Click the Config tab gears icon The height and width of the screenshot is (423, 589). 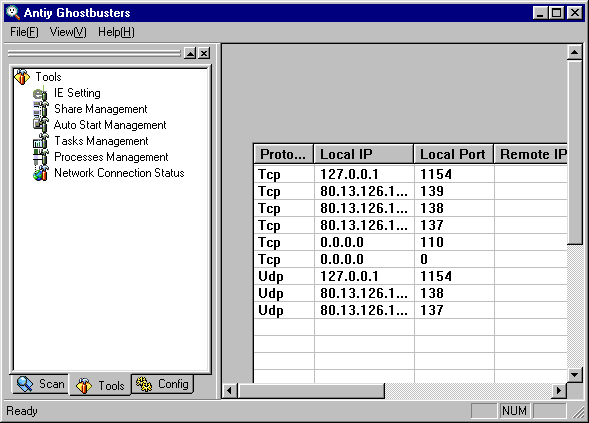pos(144,384)
